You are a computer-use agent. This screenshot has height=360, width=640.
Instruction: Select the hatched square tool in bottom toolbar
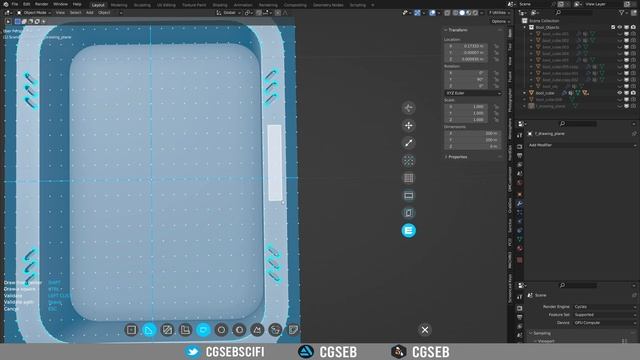167,330
